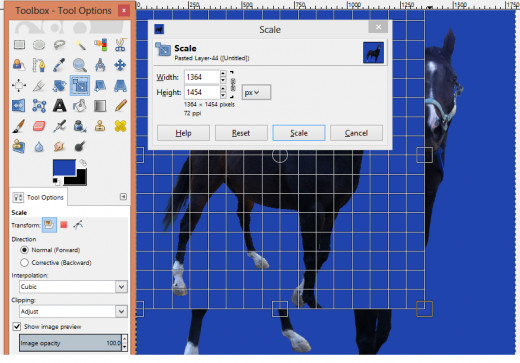Open the Interpolation dropdown showing Cubic
Screen dimensions: 520x363
[73, 287]
